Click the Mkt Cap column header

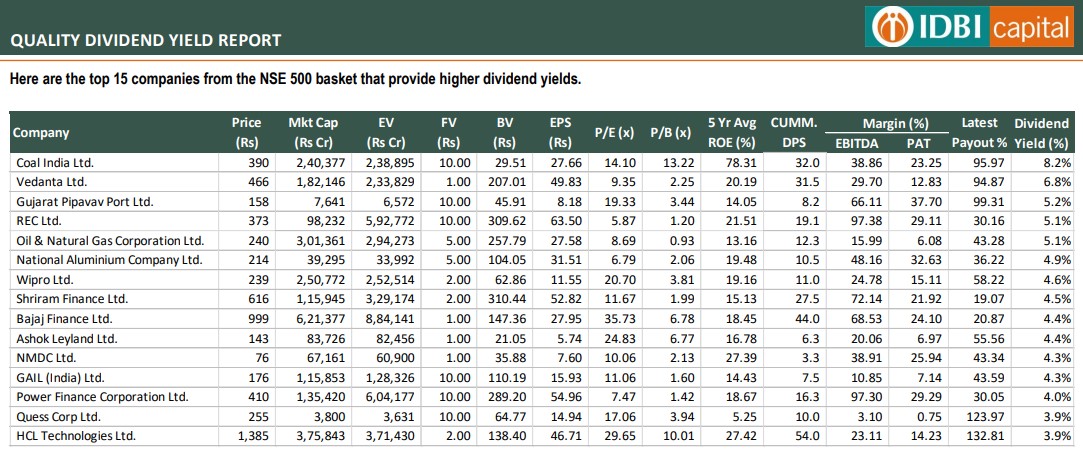pyautogui.click(x=313, y=132)
